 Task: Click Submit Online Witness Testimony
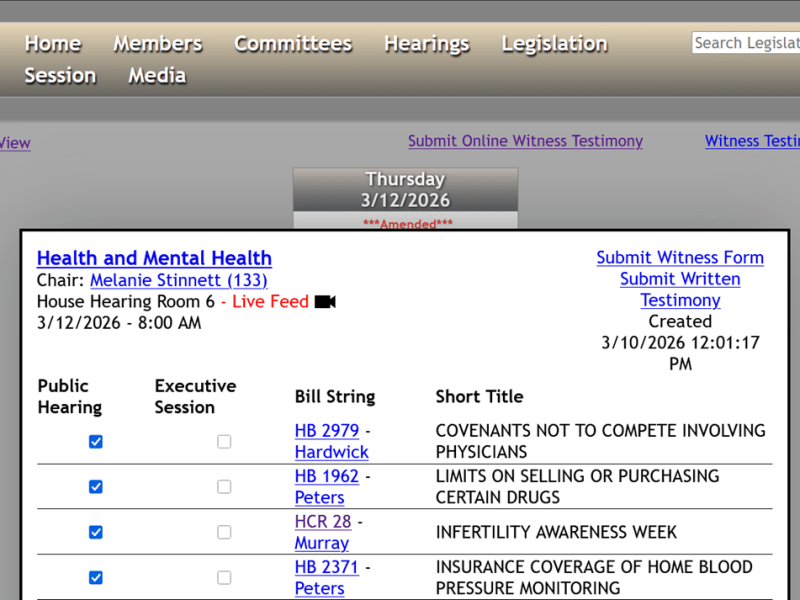(525, 141)
